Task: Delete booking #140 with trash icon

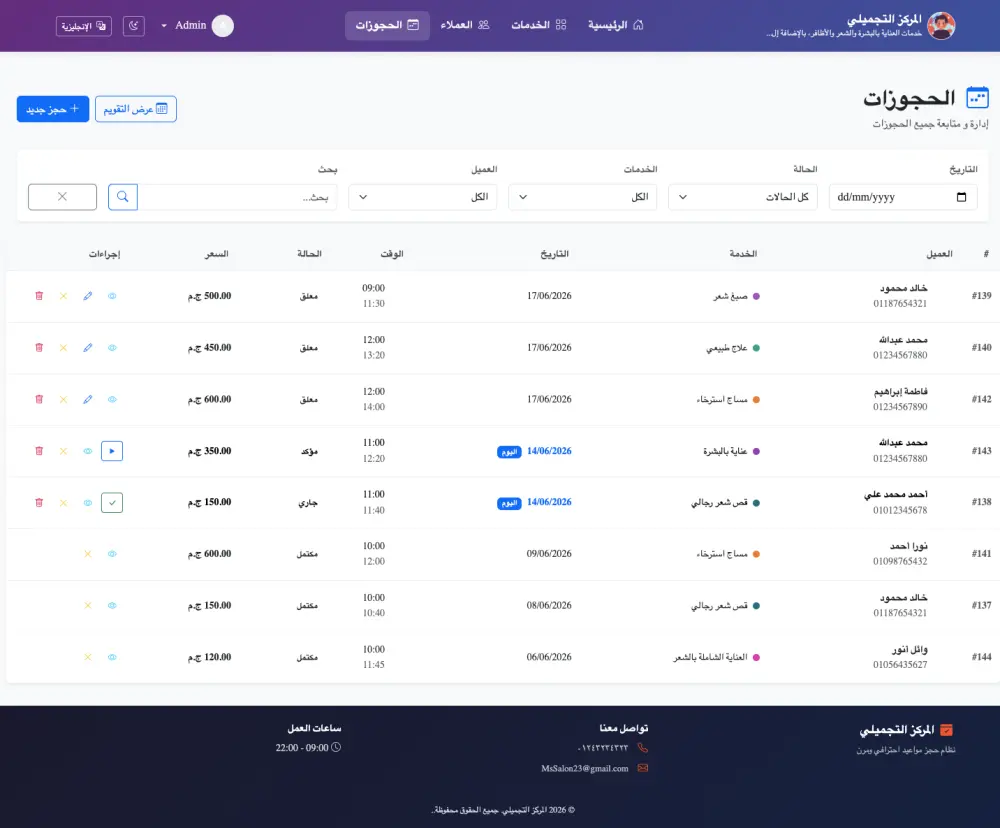Action: click(39, 348)
